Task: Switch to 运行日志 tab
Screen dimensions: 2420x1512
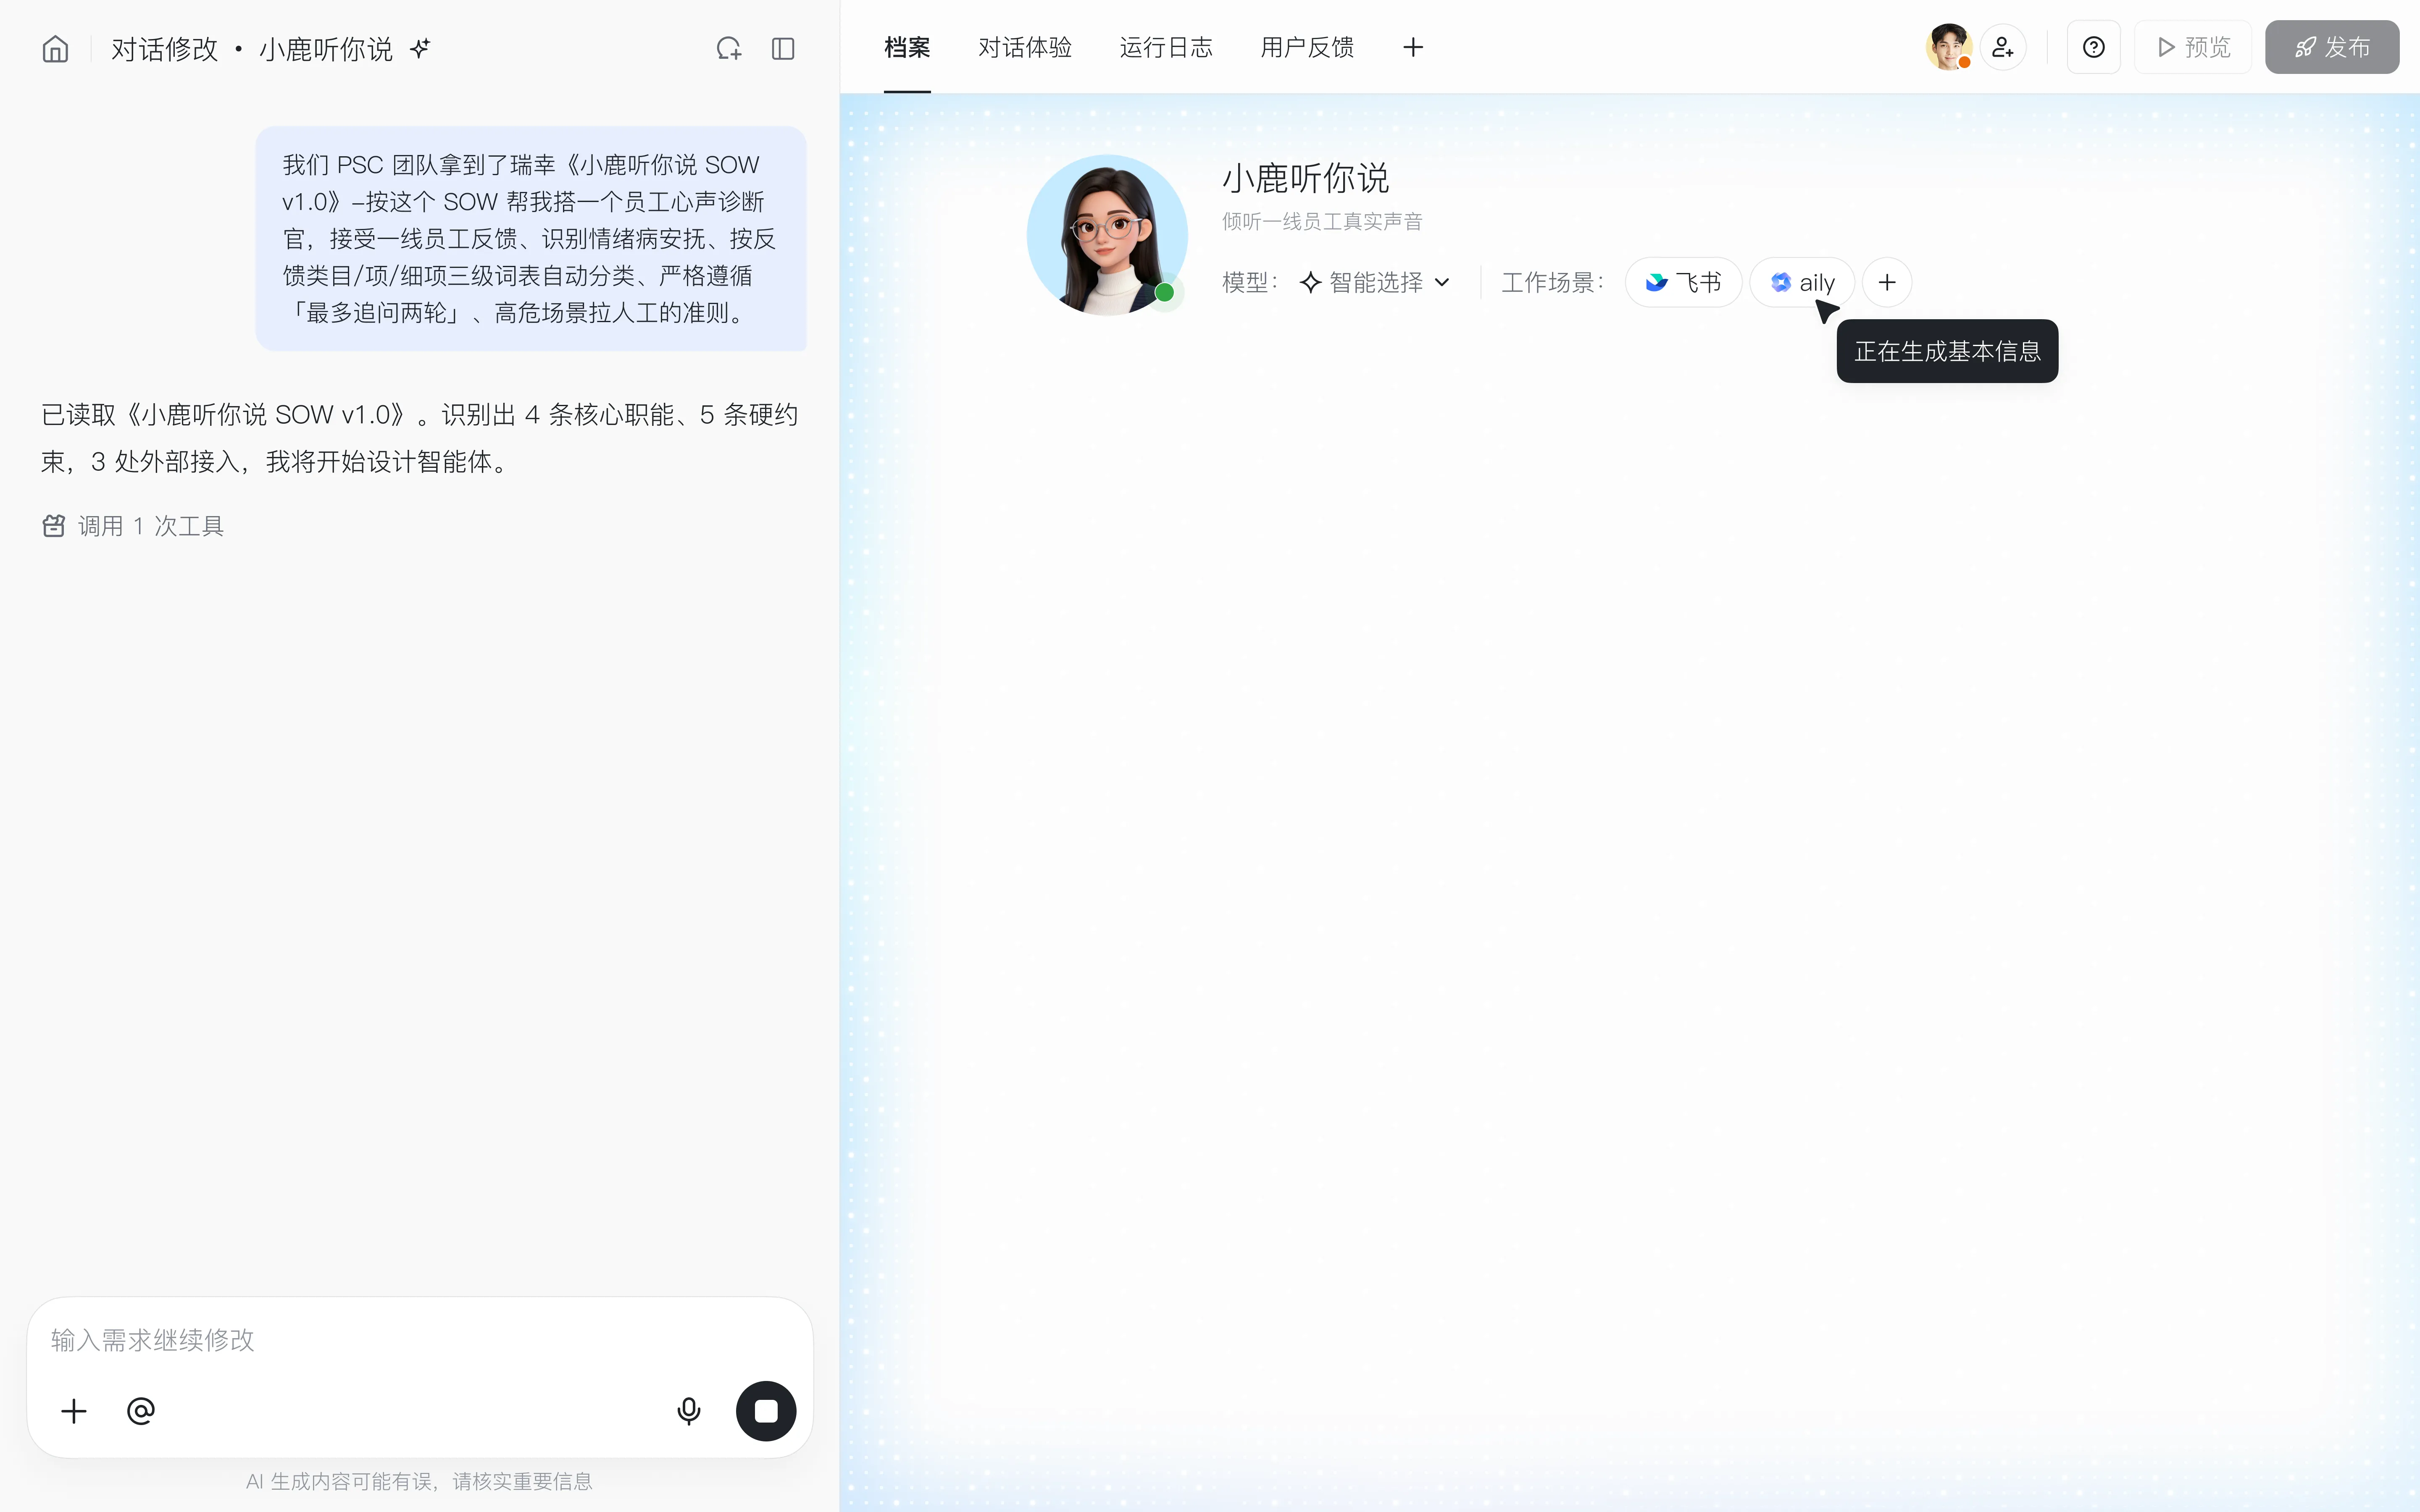Action: 1166,47
